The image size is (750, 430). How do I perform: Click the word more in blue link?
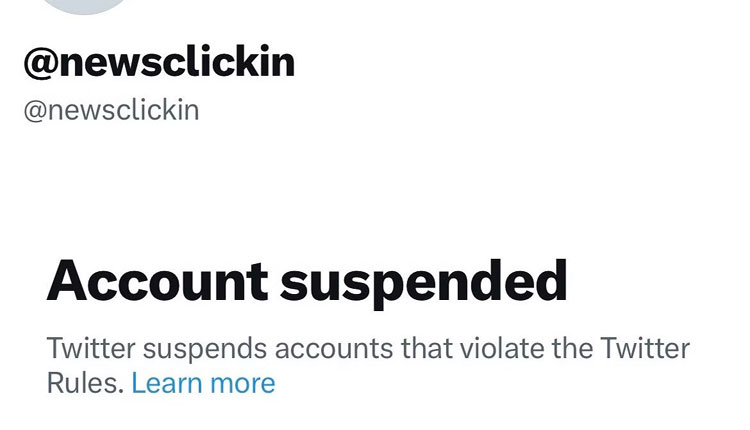[243, 382]
